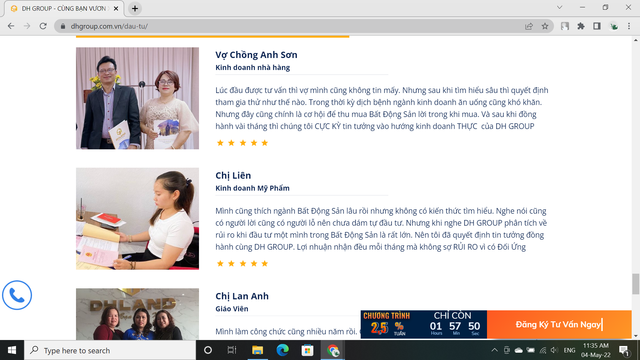Click the taskbar search box

110,350
